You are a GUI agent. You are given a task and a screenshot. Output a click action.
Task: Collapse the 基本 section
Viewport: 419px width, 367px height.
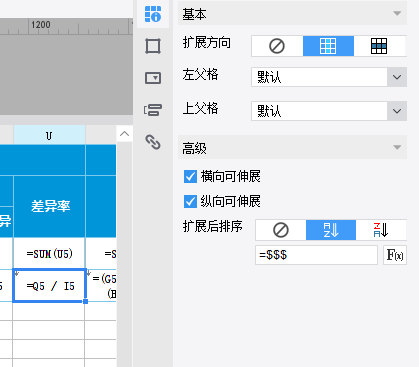[397, 13]
